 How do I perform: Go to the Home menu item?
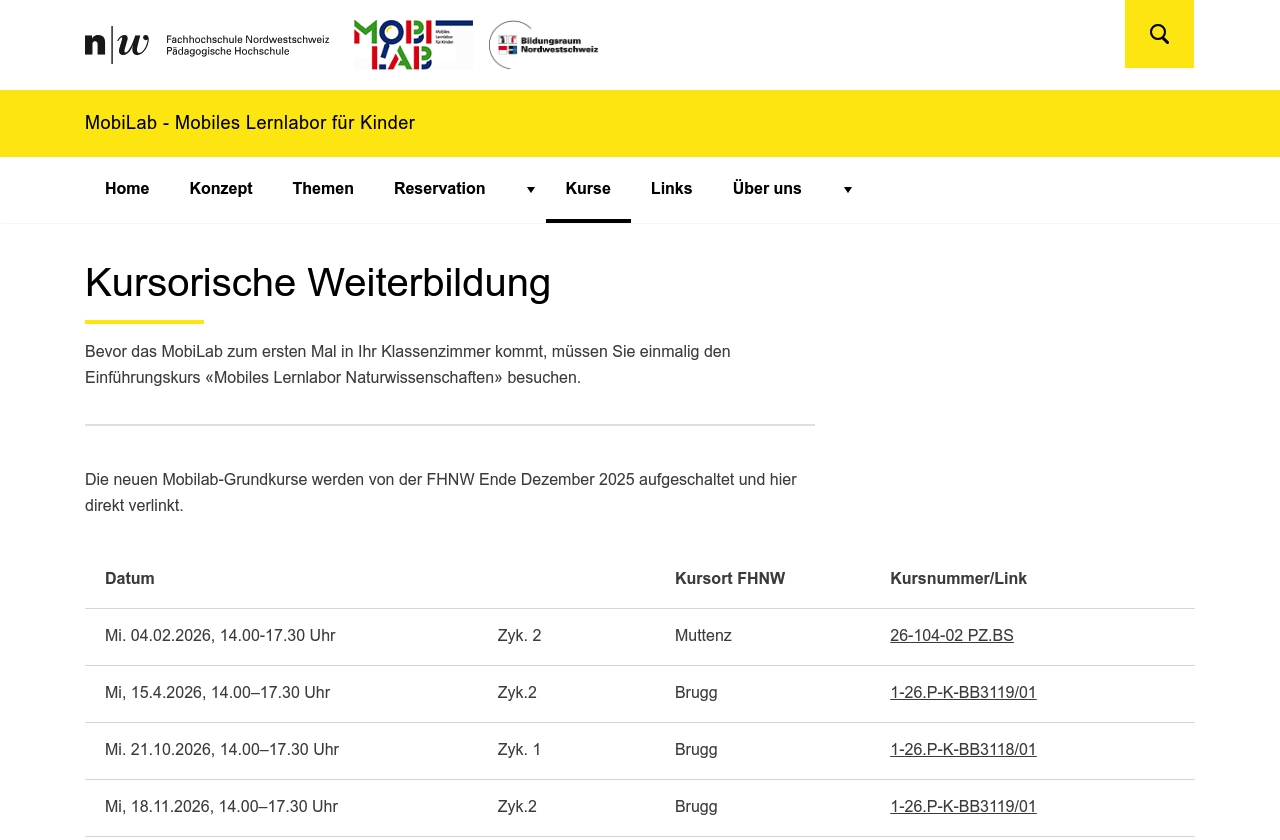[x=127, y=189]
